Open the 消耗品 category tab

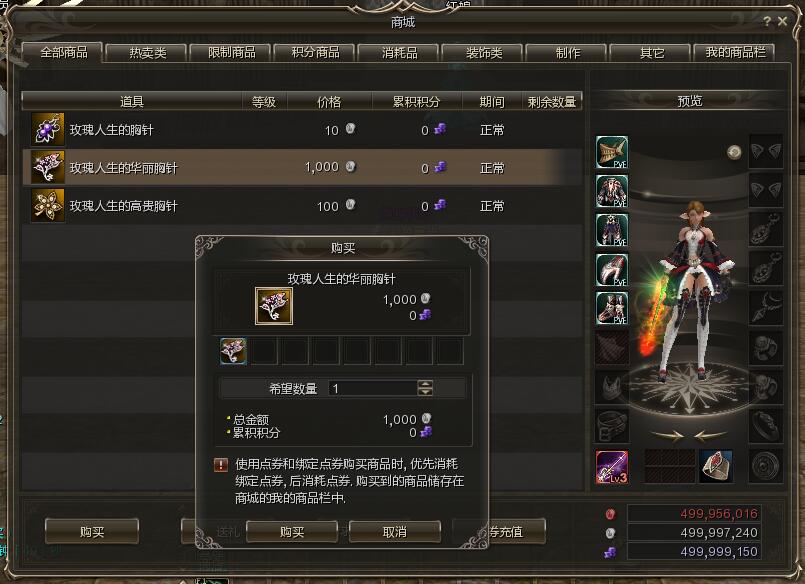[399, 53]
